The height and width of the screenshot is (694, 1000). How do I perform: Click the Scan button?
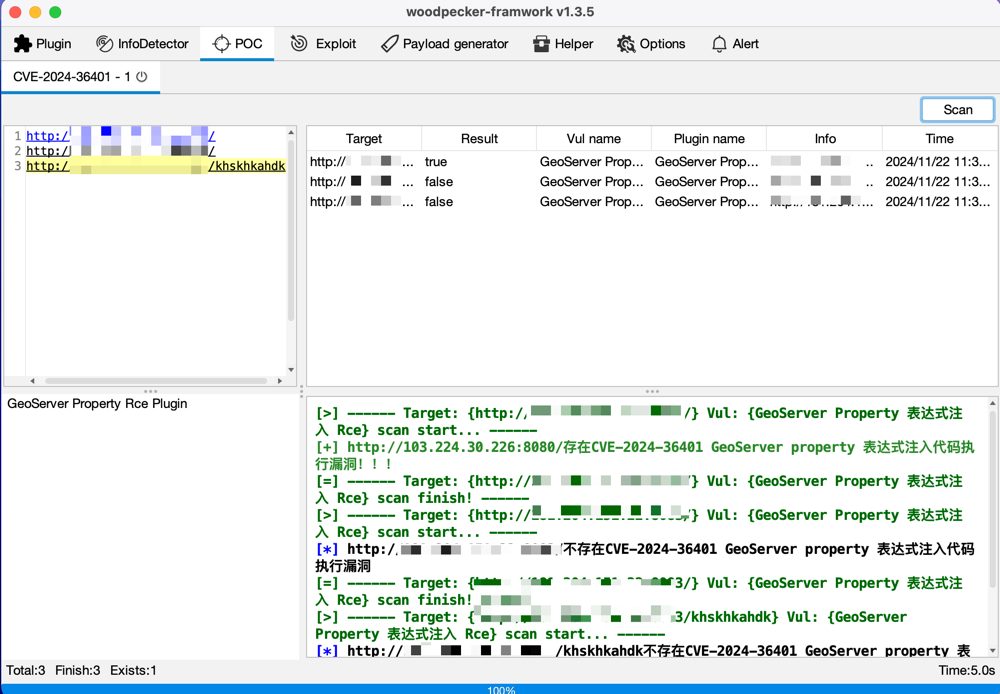tap(957, 110)
